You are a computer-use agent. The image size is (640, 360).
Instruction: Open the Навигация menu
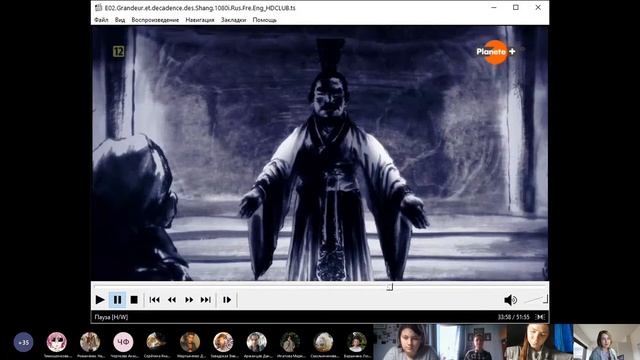point(200,20)
